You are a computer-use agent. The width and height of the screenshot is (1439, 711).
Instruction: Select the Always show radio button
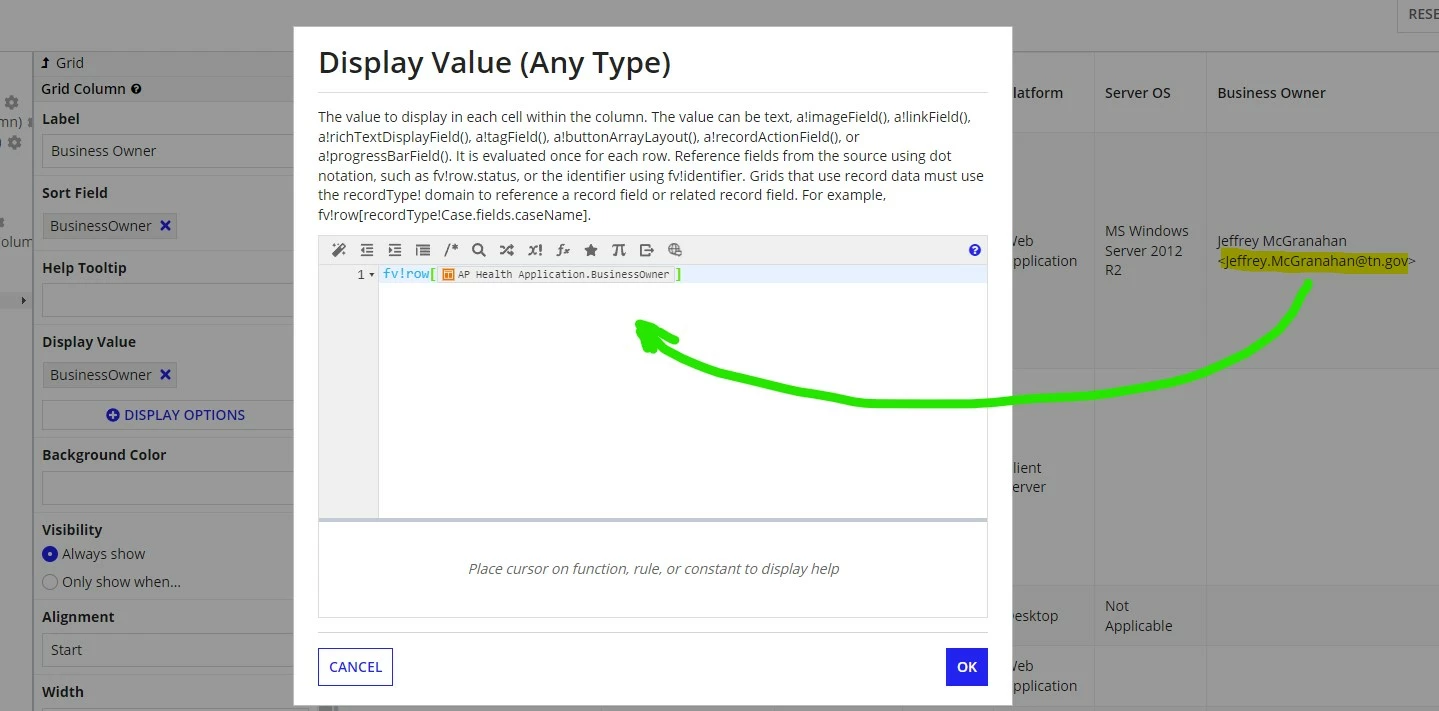pyautogui.click(x=50, y=554)
